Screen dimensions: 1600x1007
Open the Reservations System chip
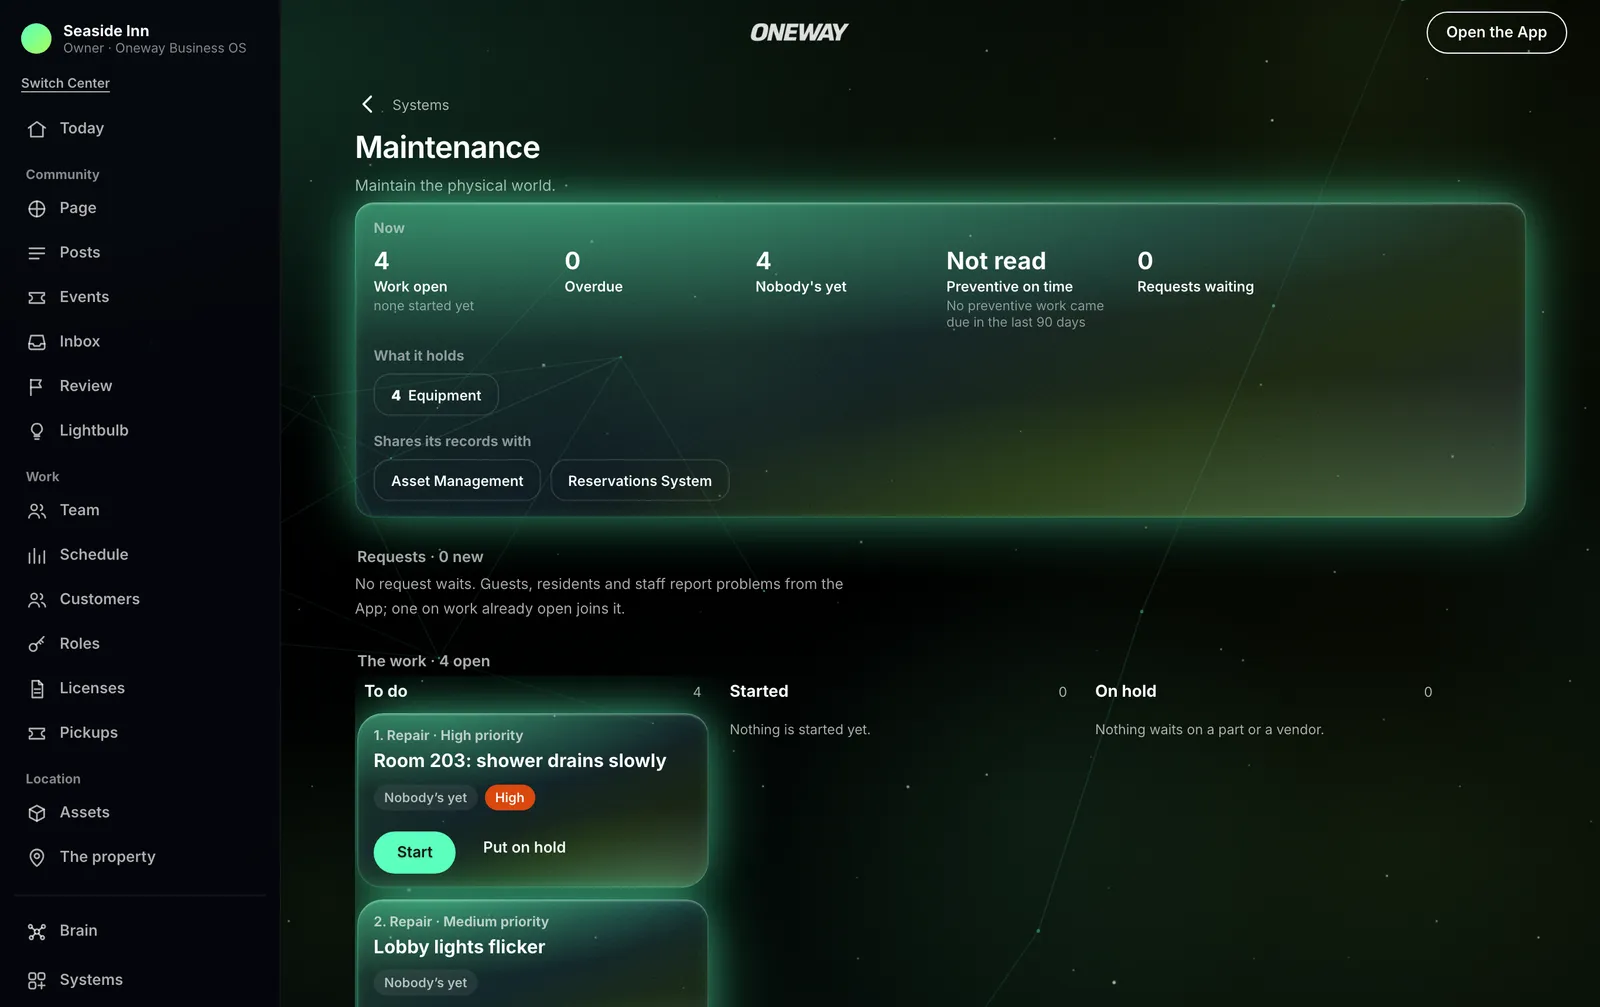point(640,481)
